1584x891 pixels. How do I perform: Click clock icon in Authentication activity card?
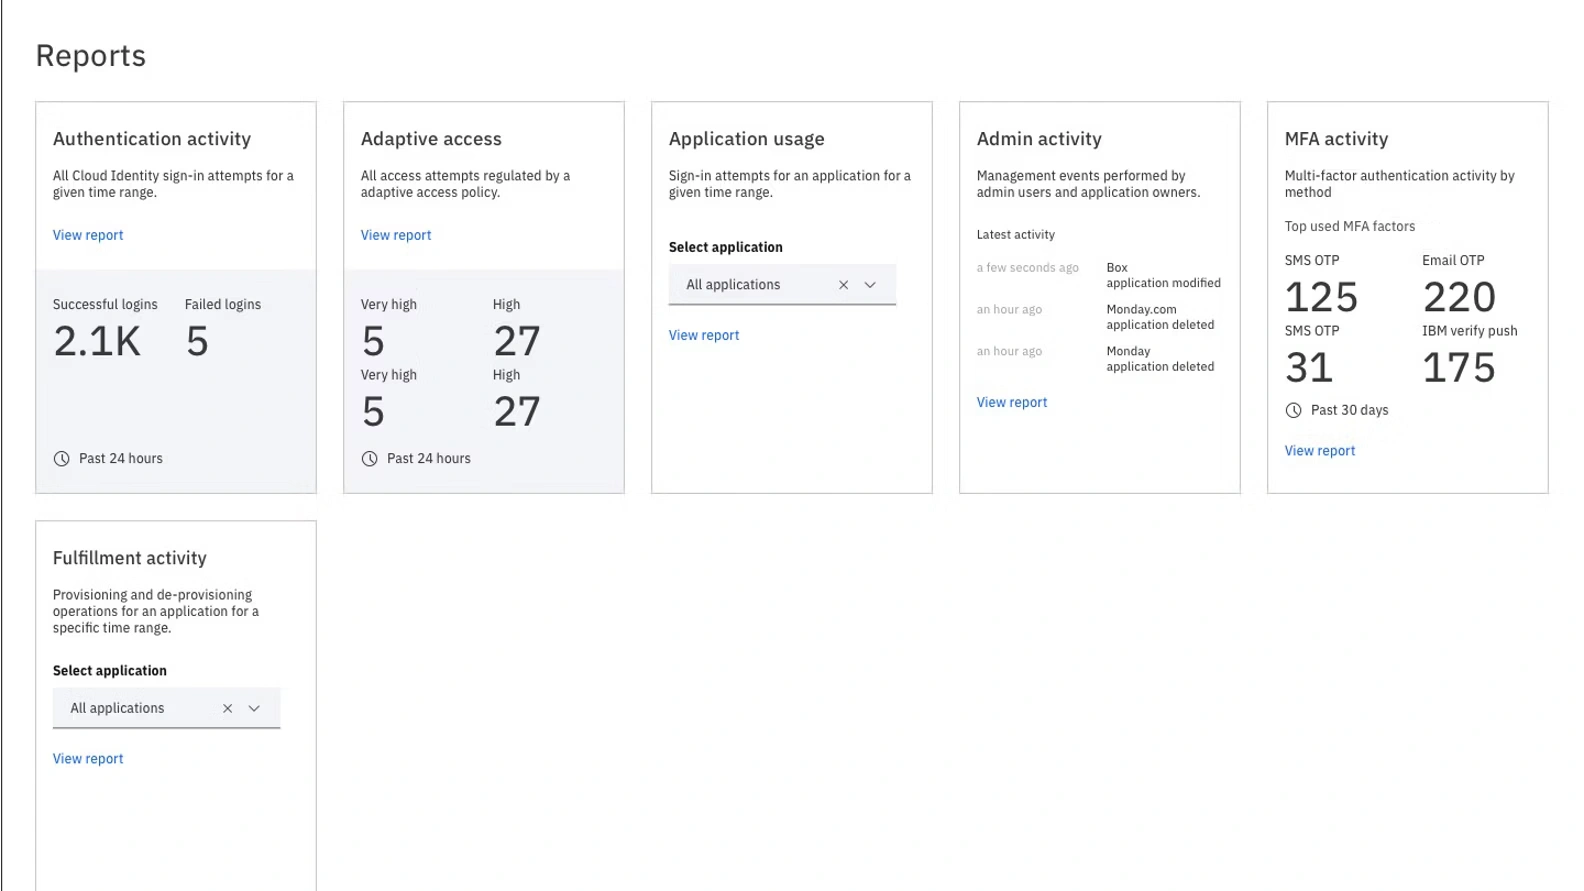coord(62,459)
